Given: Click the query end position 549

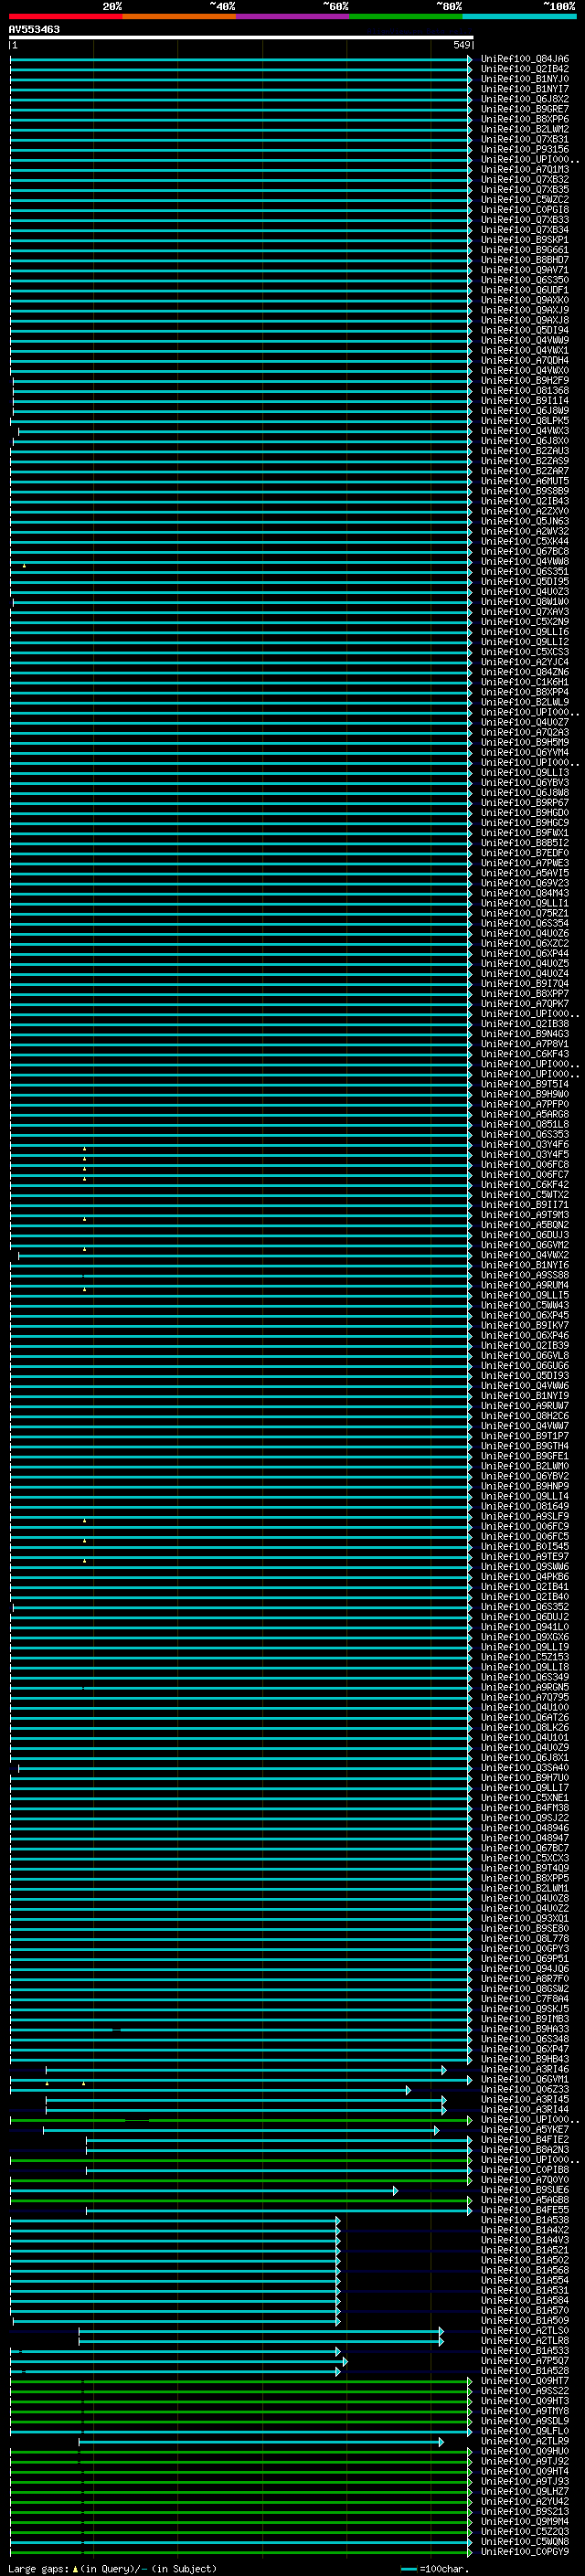Looking at the screenshot, I should click(461, 45).
